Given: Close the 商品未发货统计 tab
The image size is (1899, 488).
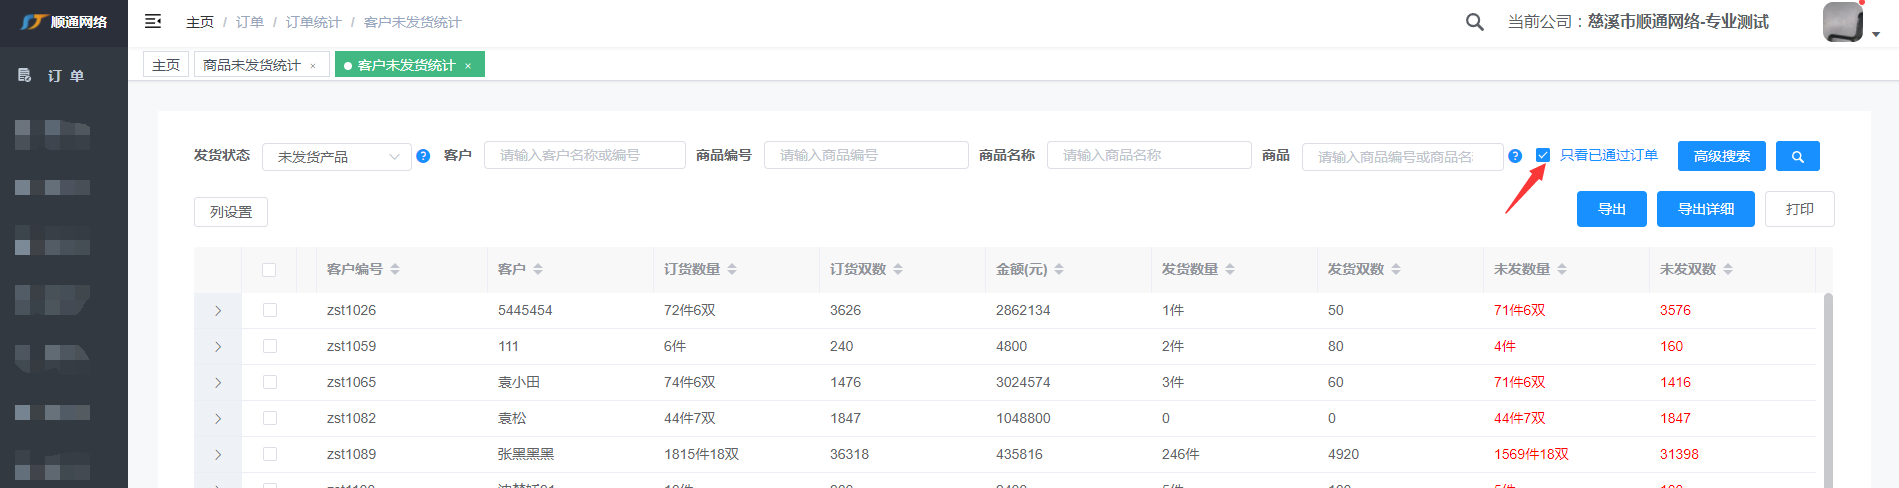Looking at the screenshot, I should [313, 66].
